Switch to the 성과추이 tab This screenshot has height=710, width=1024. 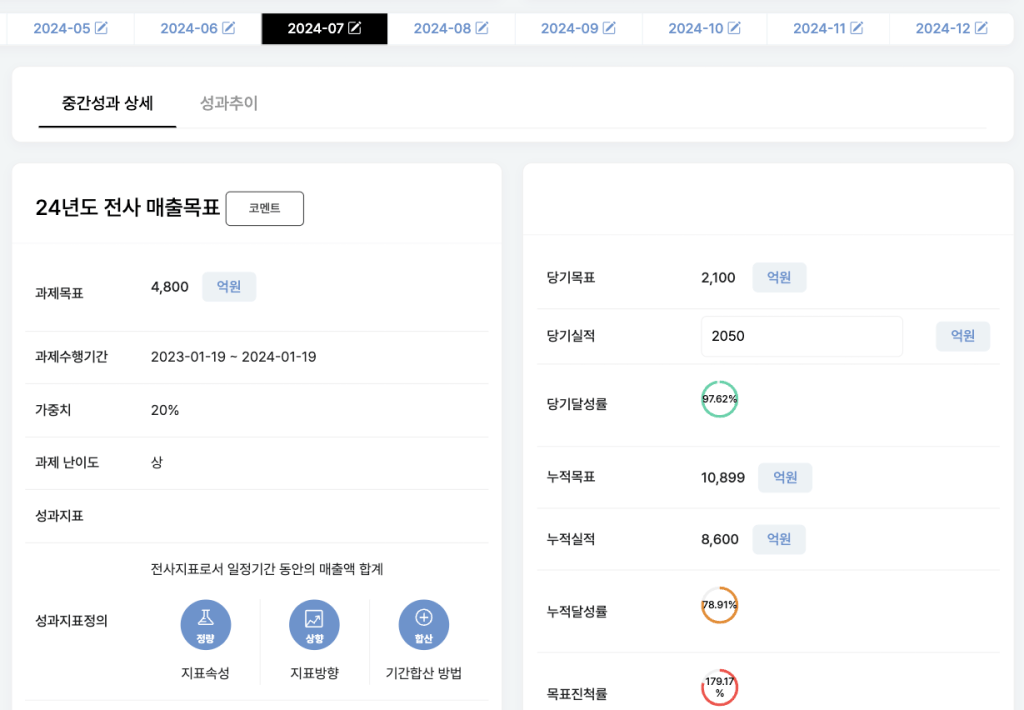click(229, 103)
